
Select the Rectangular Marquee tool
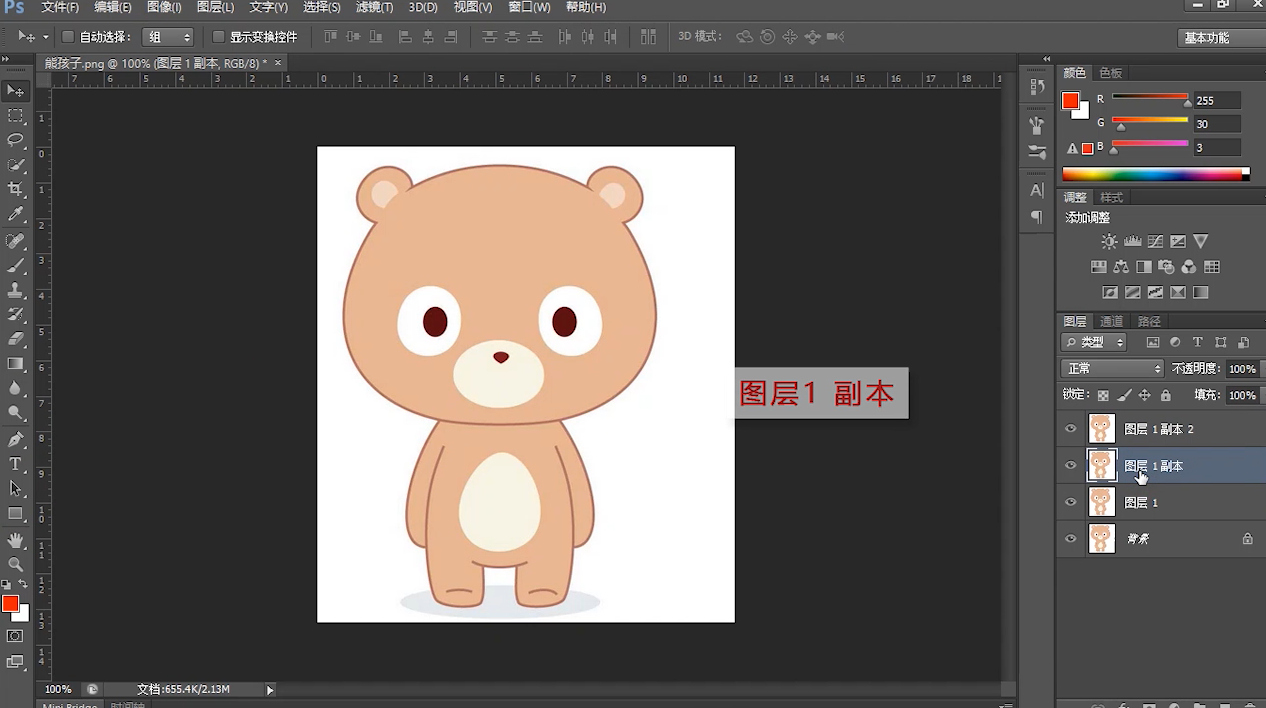[16, 116]
